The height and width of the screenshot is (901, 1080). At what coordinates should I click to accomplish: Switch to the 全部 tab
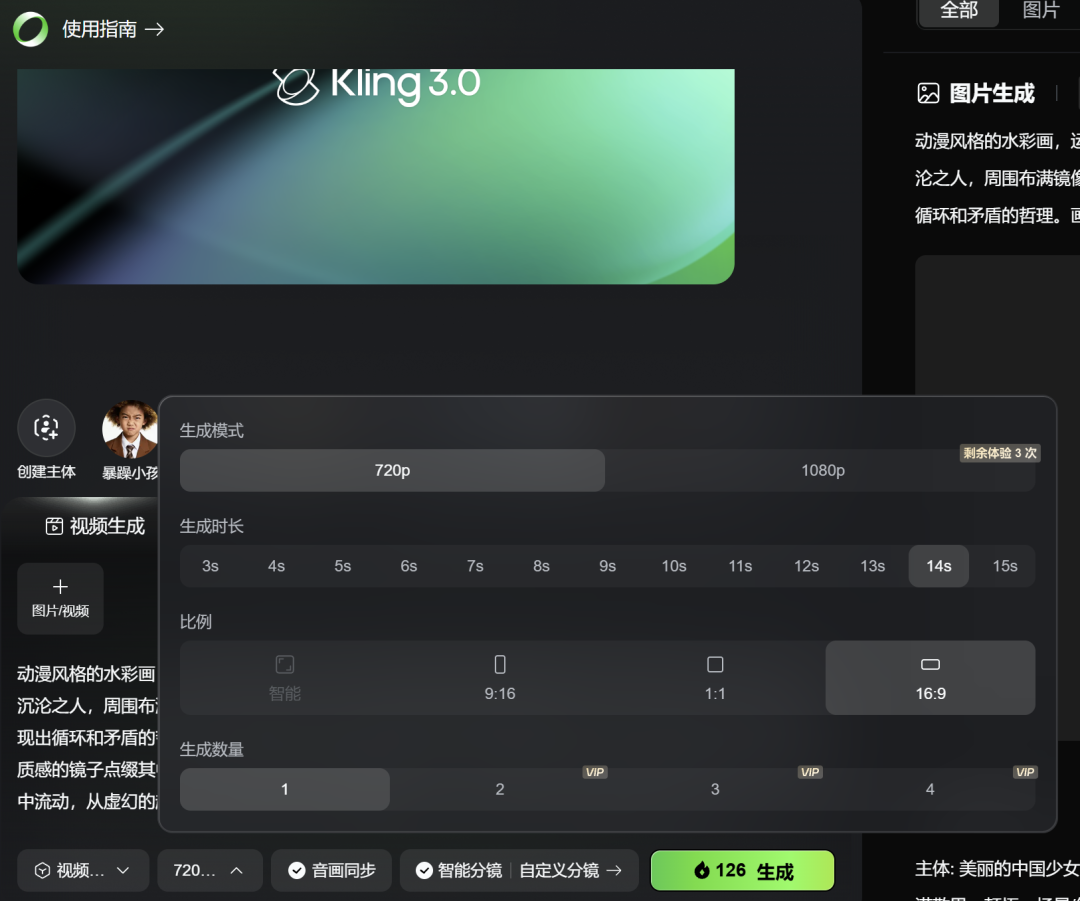[x=959, y=11]
